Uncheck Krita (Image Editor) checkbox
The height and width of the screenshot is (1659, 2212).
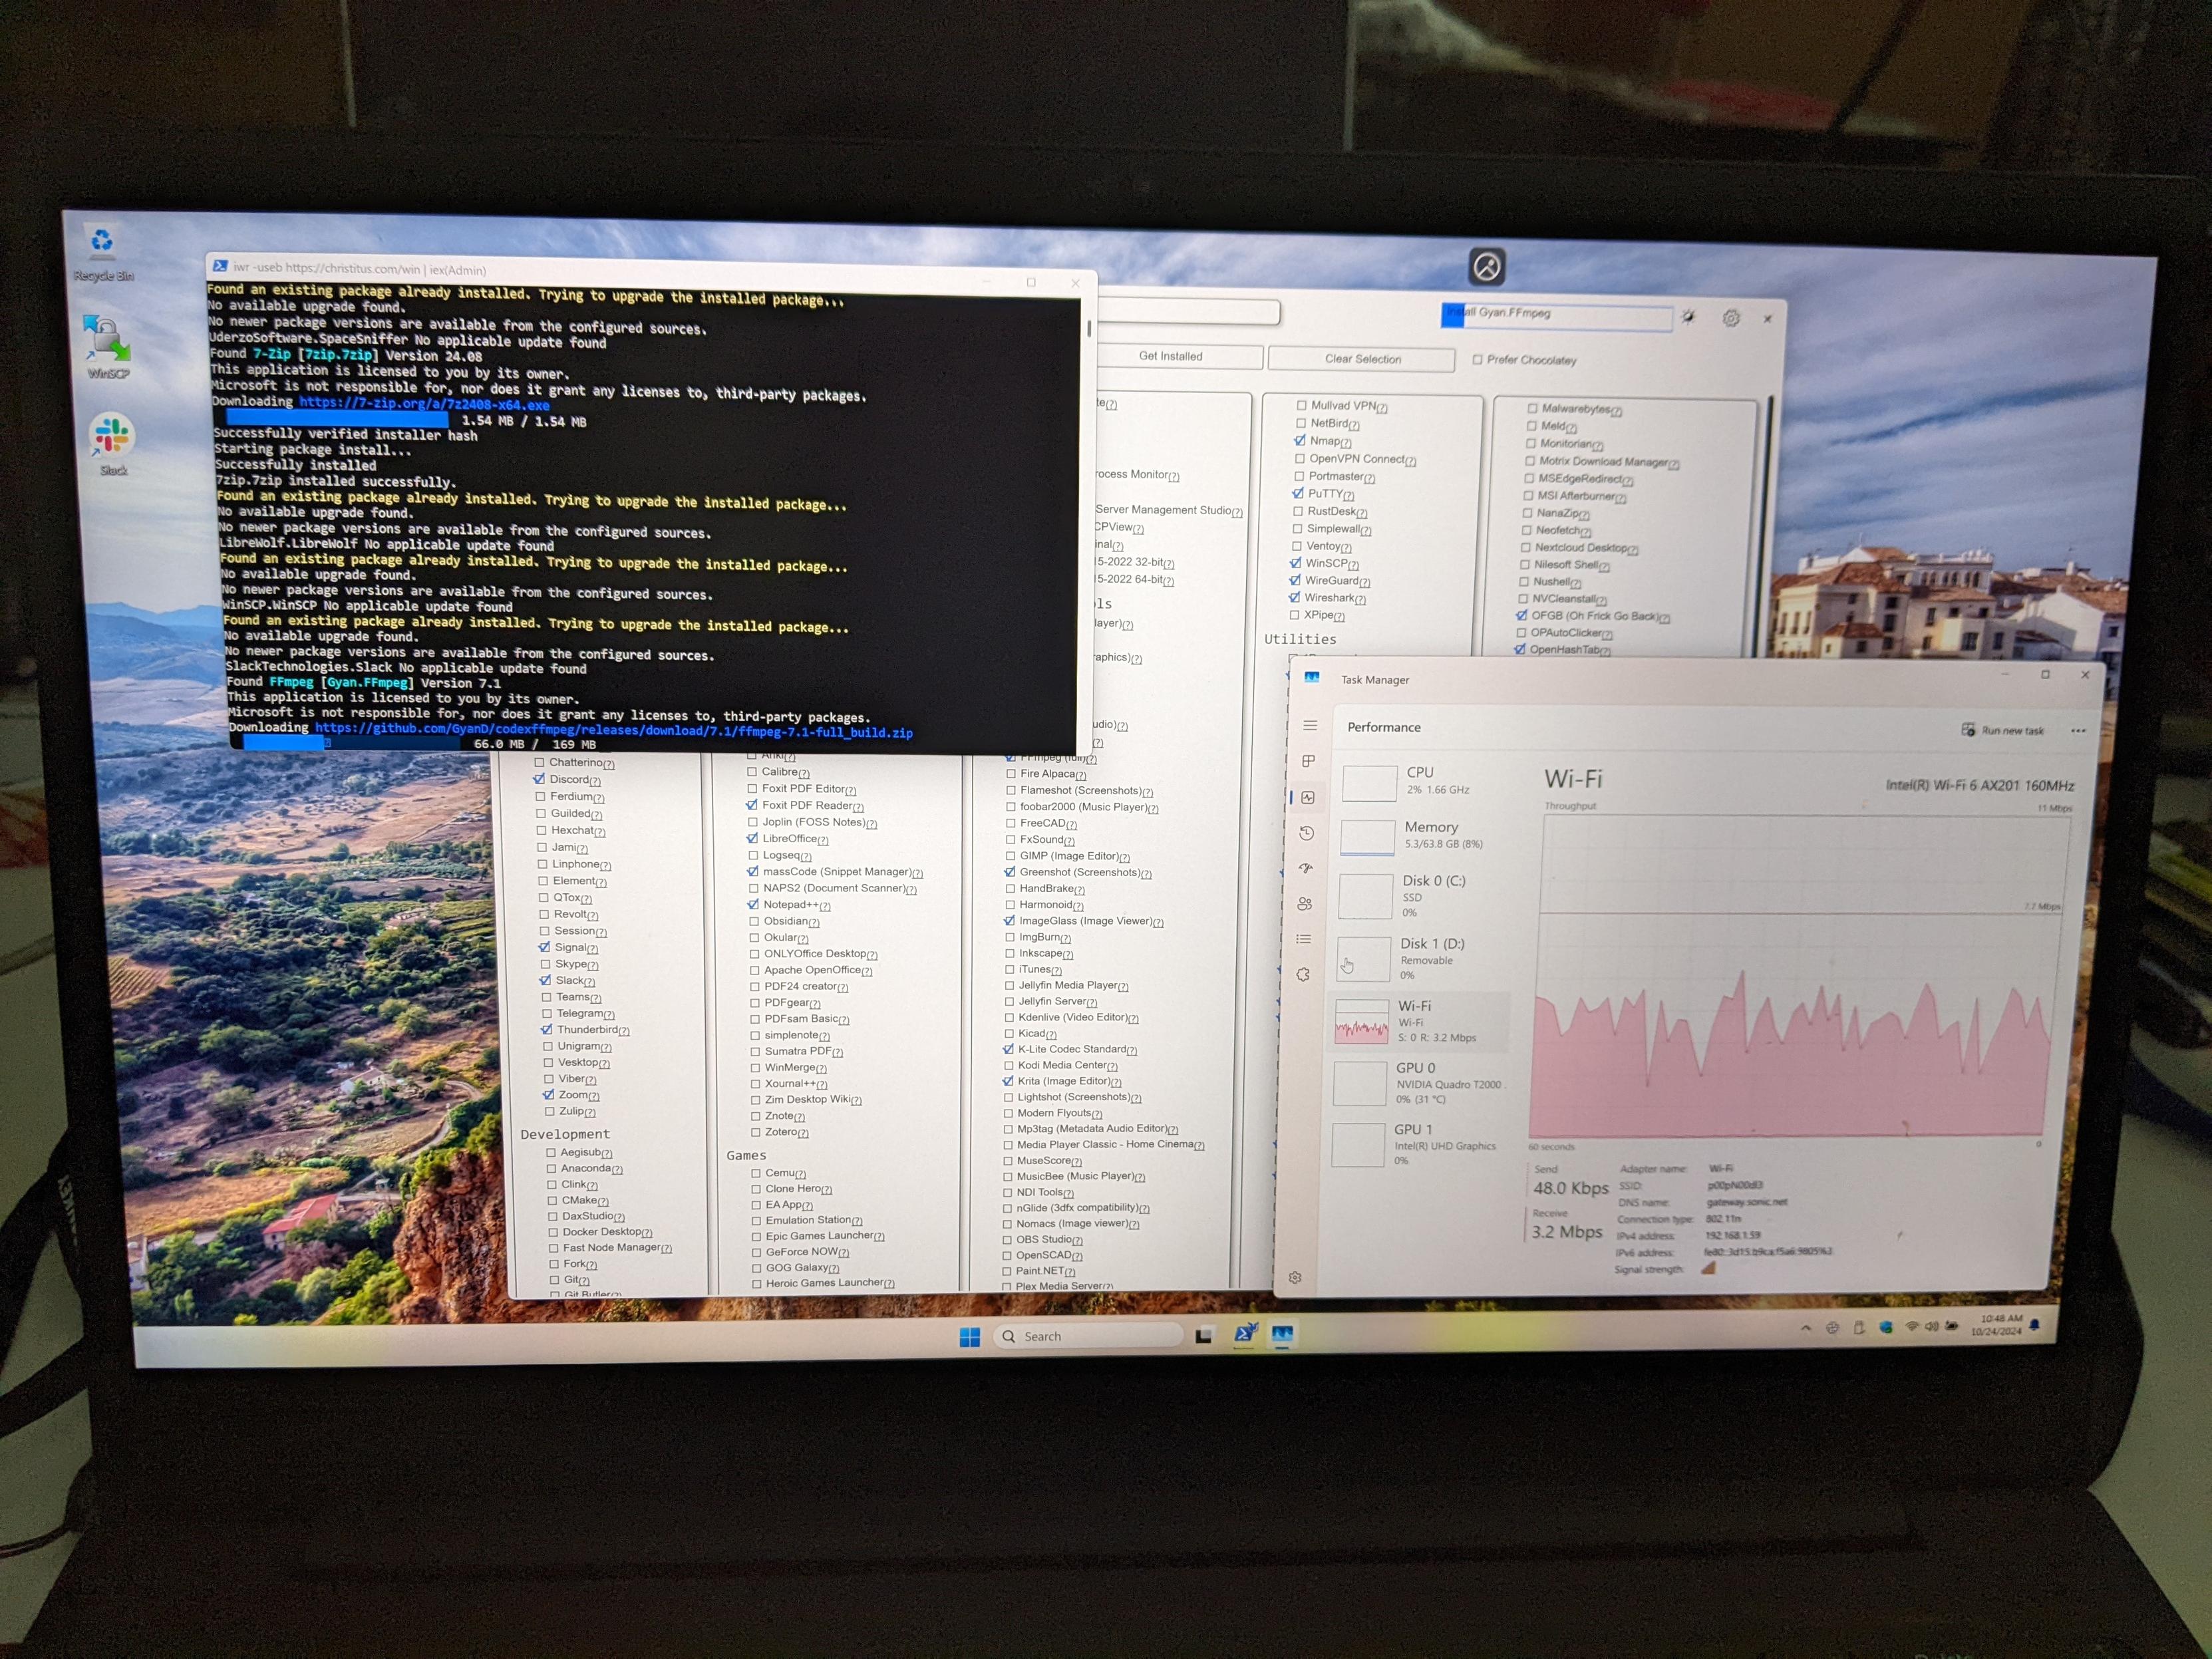click(1008, 1081)
